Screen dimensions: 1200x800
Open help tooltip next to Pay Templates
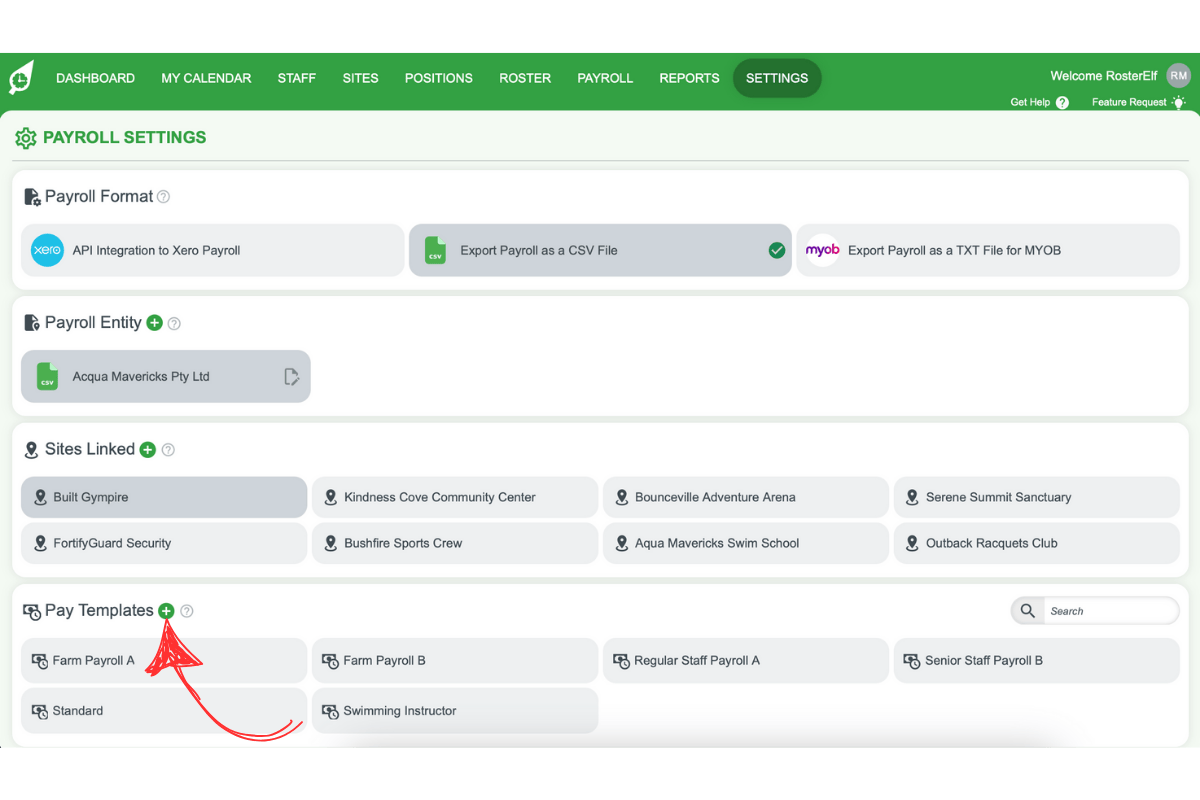click(187, 610)
